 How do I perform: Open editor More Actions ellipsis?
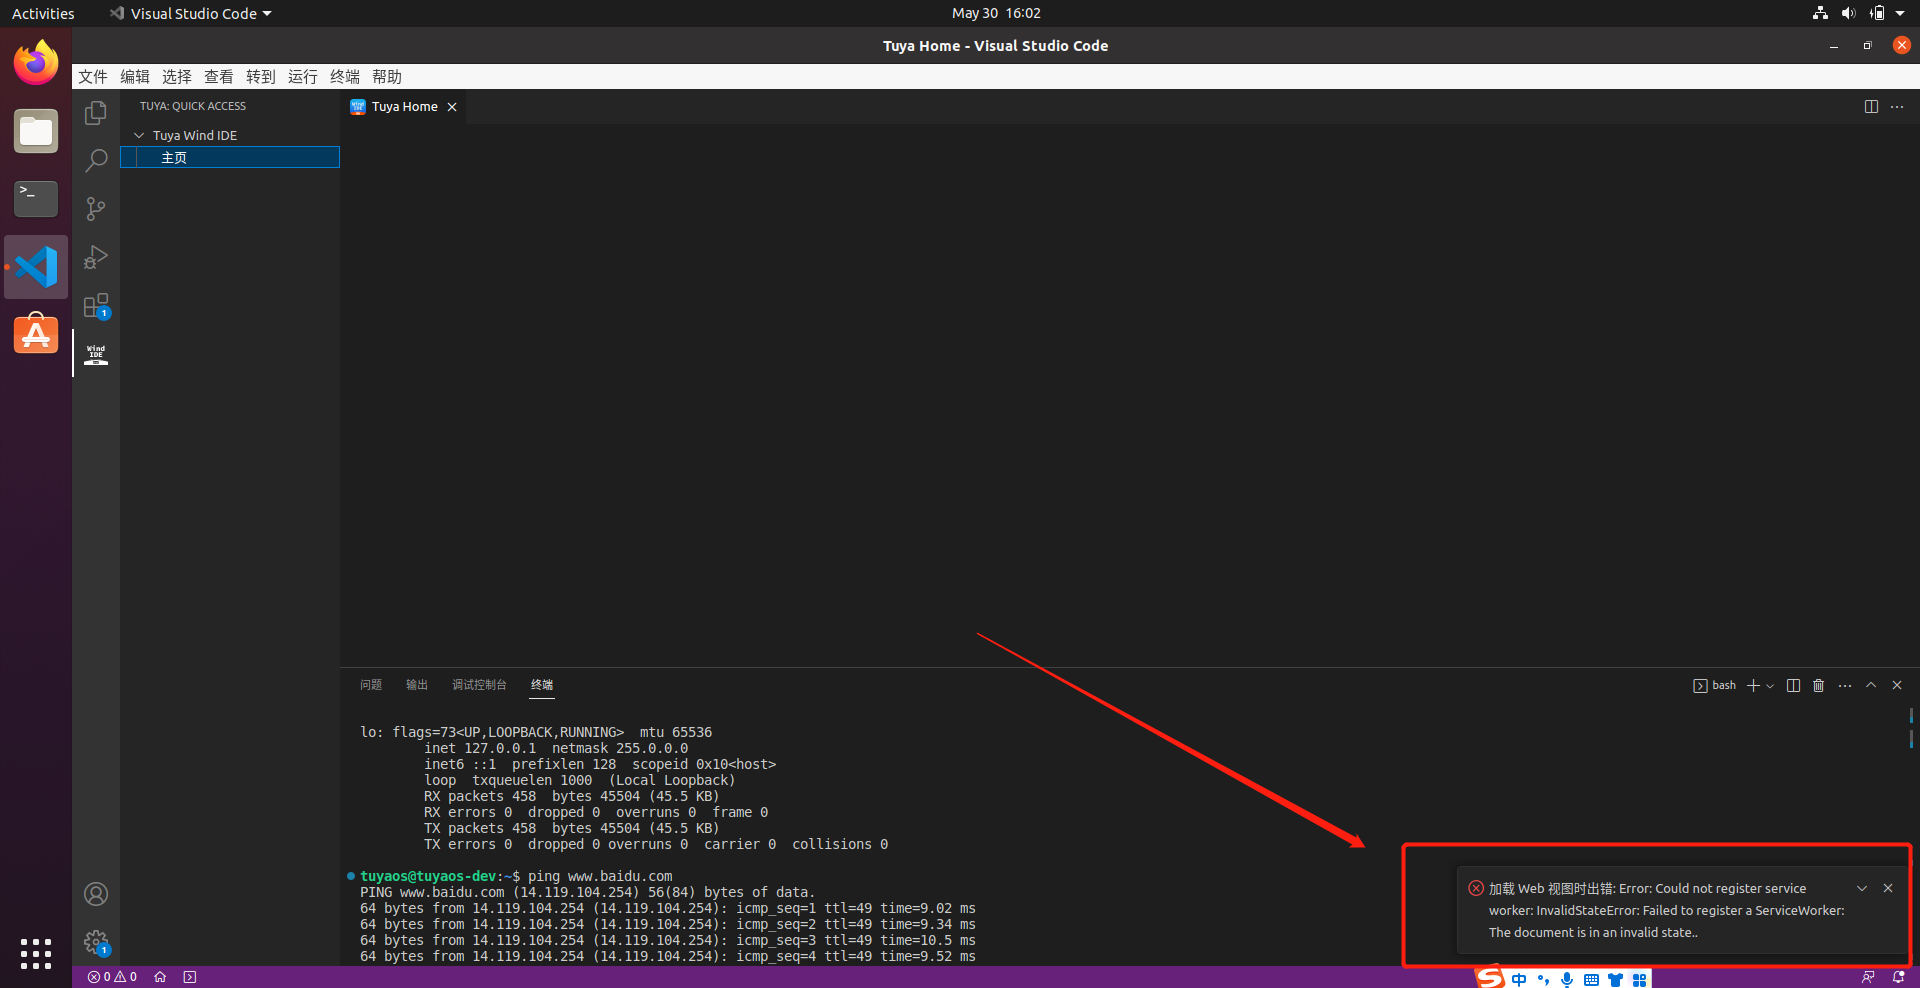(1897, 107)
